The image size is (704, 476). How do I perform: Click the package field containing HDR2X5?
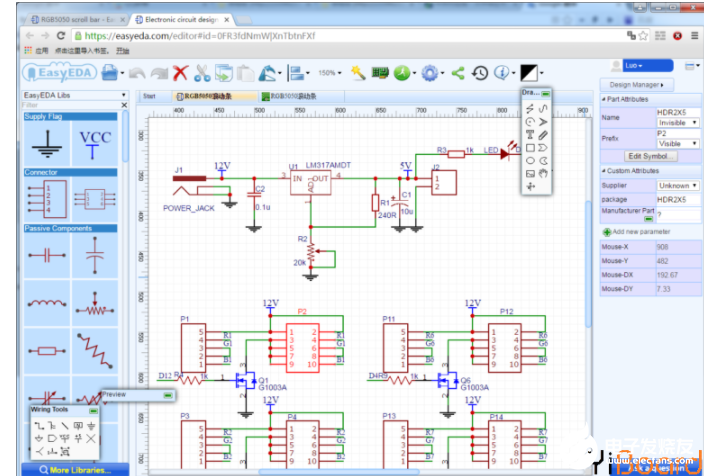(678, 200)
